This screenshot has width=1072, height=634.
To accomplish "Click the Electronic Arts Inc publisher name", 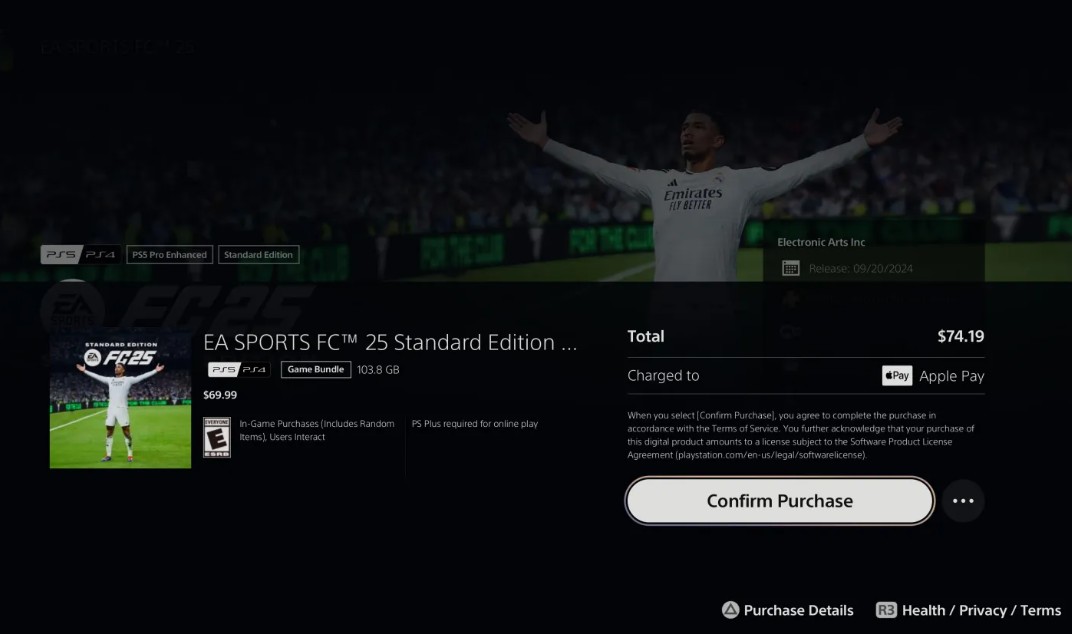I will (821, 242).
